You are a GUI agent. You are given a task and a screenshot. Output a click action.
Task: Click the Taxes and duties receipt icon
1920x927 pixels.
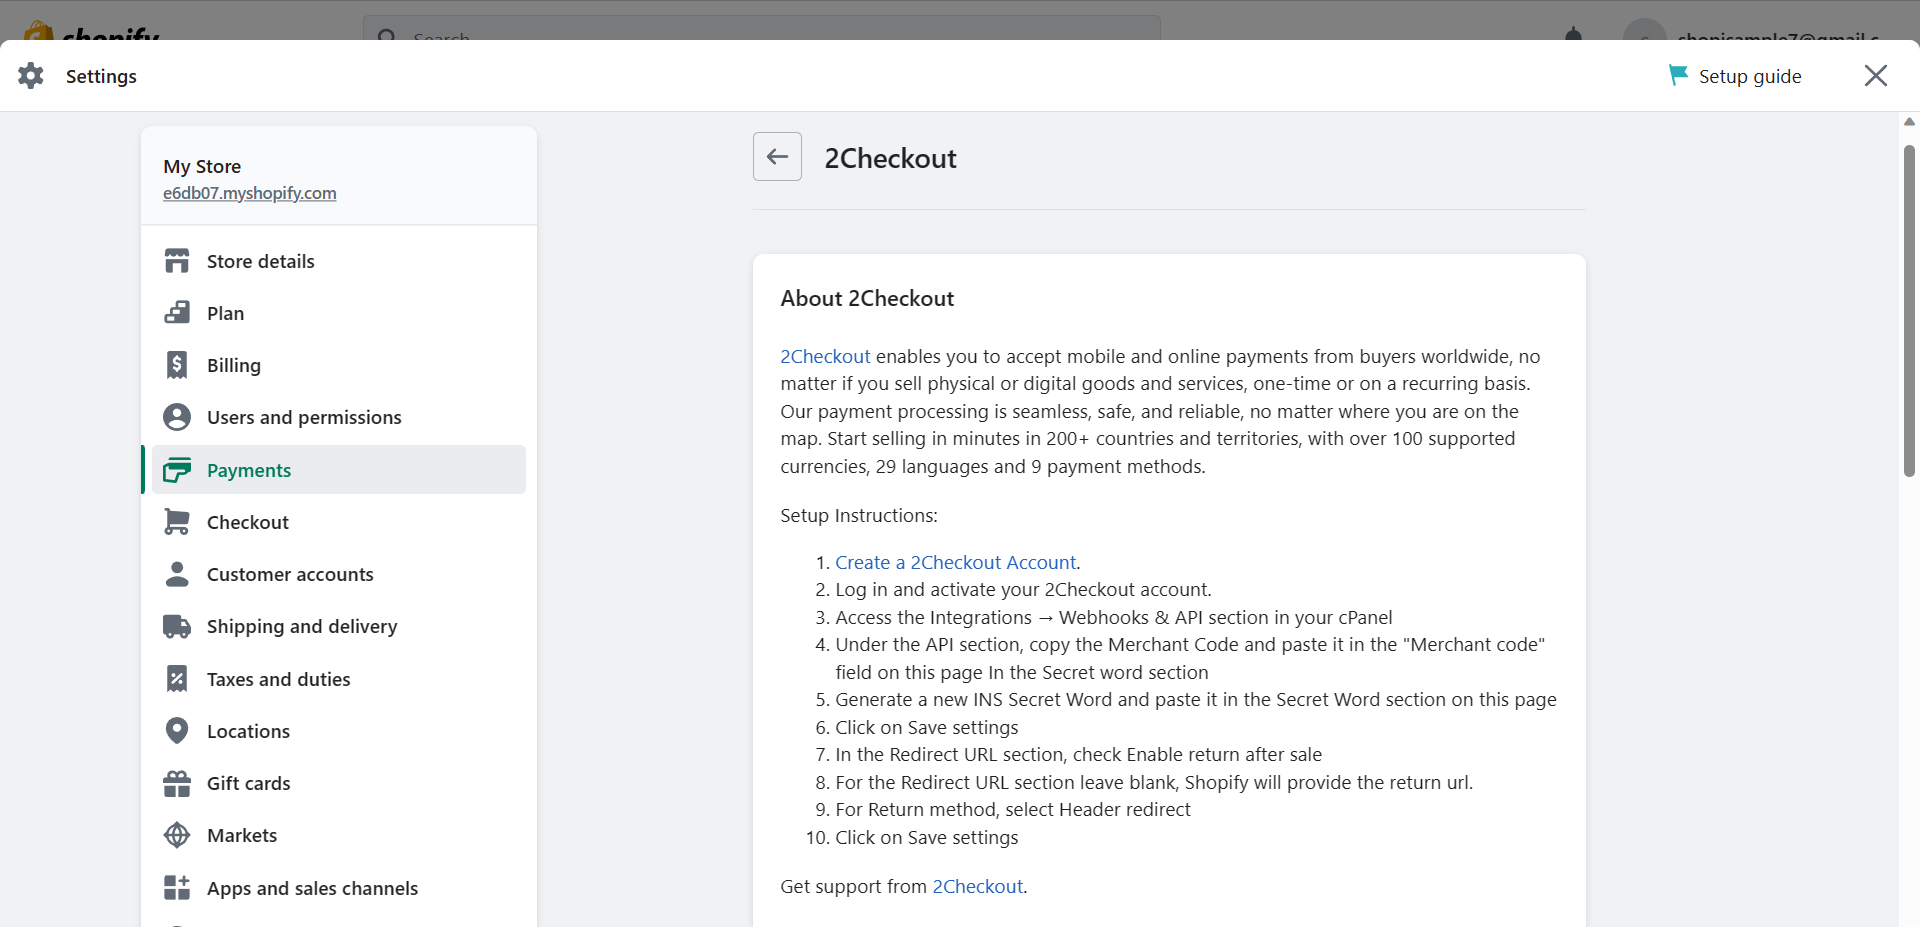click(177, 679)
